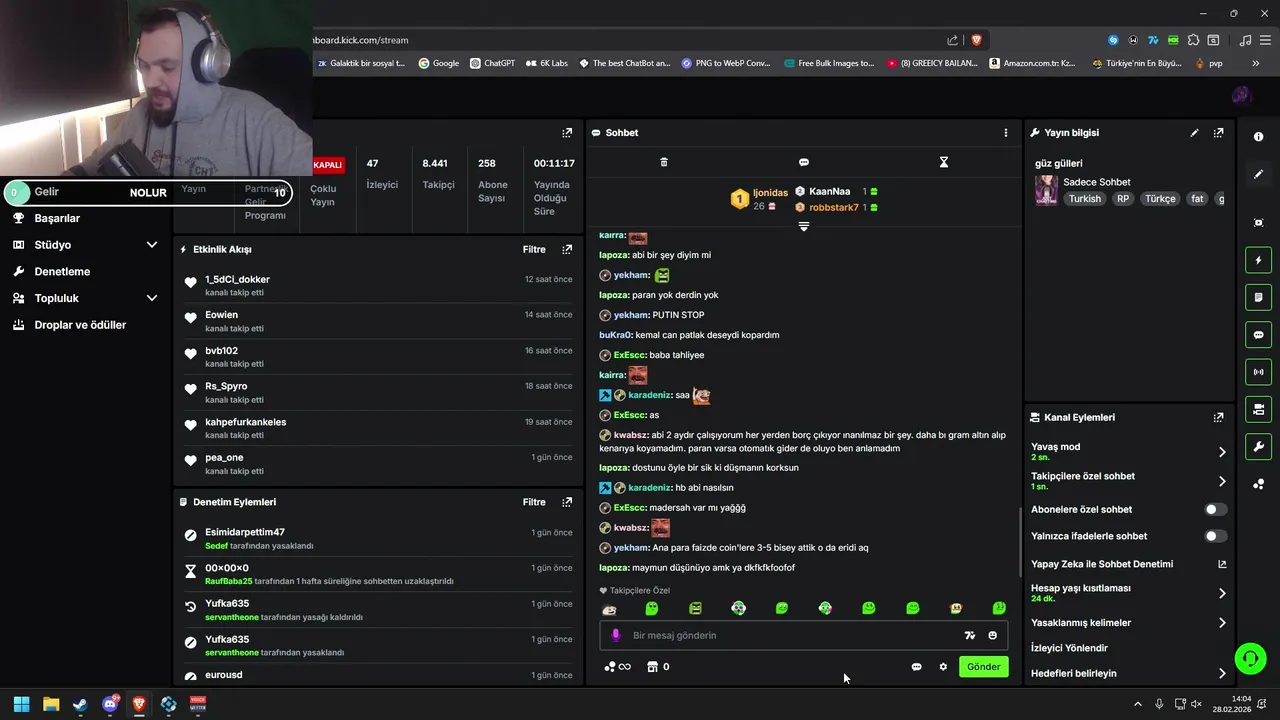Expand Yasaklanmış kelimeler options
1280x720 pixels.
point(1222,623)
